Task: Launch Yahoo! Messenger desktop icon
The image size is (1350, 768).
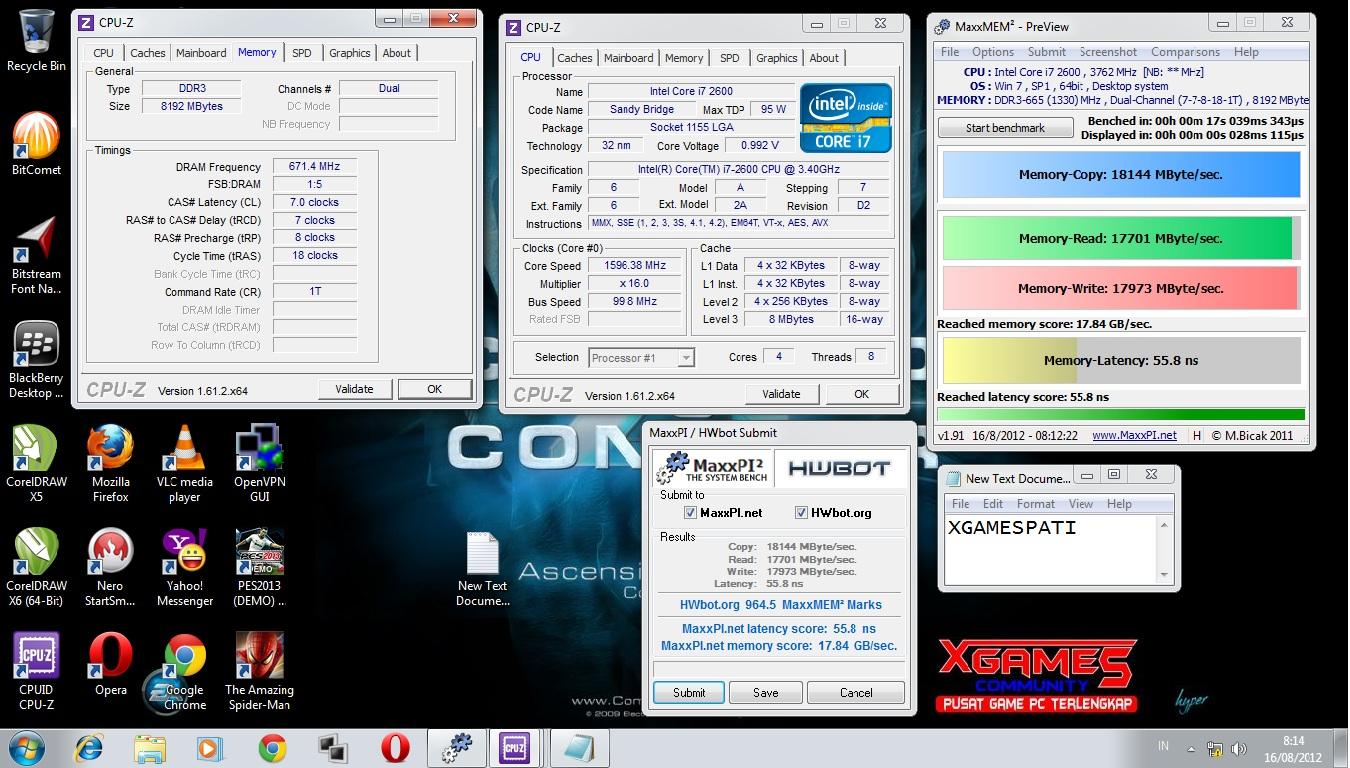Action: point(184,568)
